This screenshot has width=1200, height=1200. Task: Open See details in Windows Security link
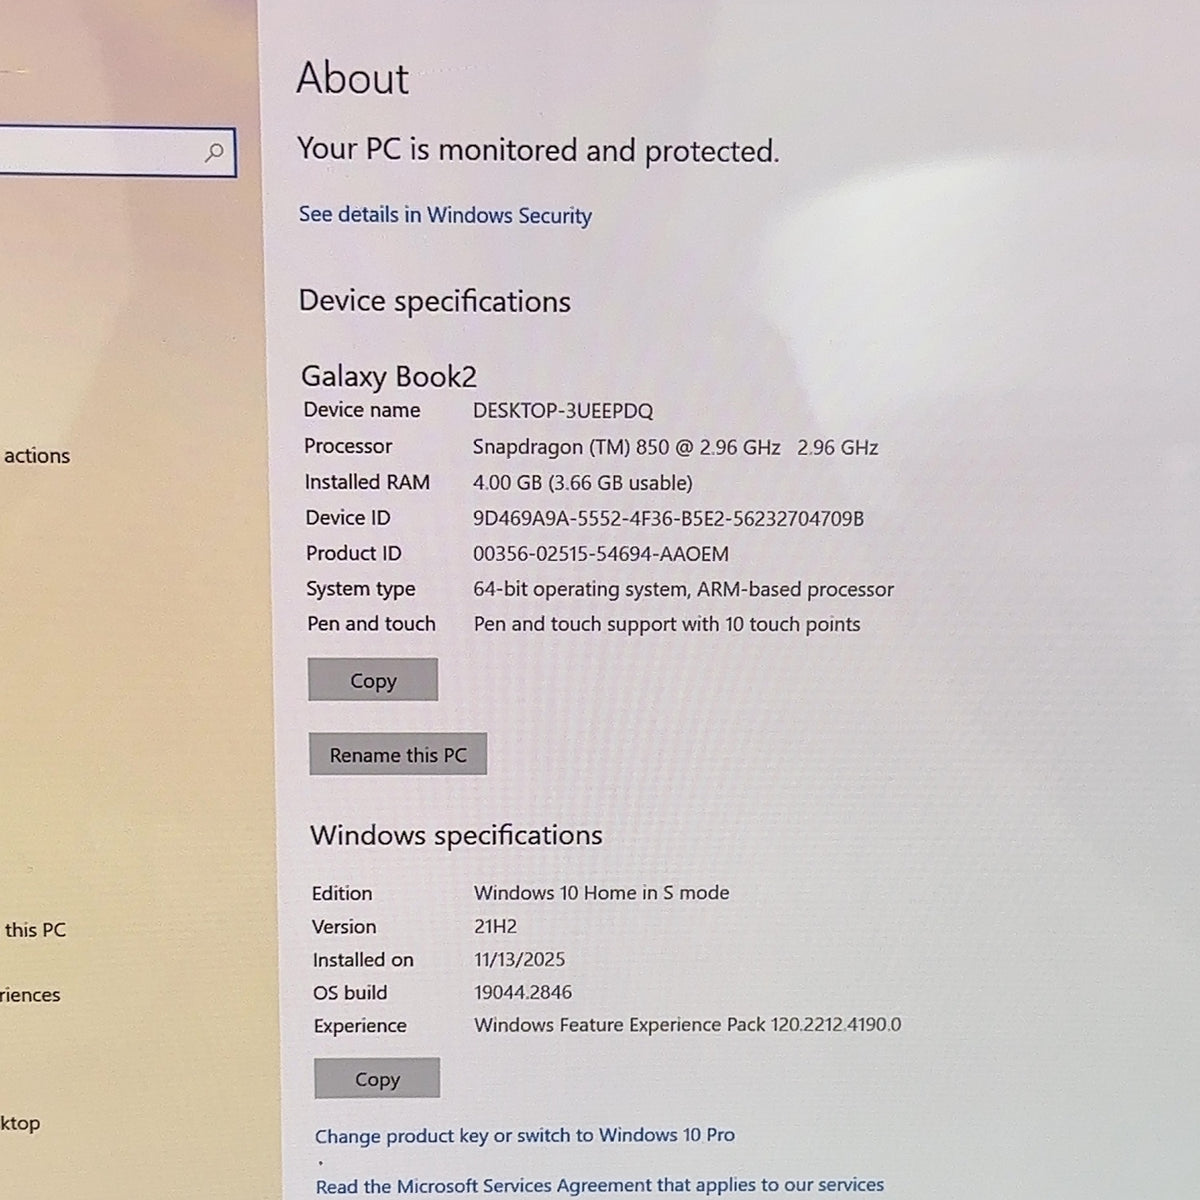tap(445, 215)
